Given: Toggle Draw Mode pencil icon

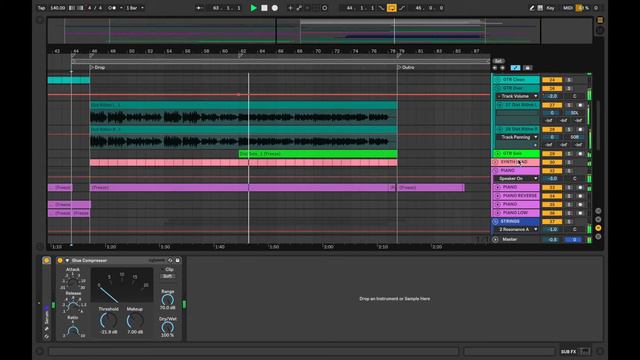Looking at the screenshot, I should 532,8.
